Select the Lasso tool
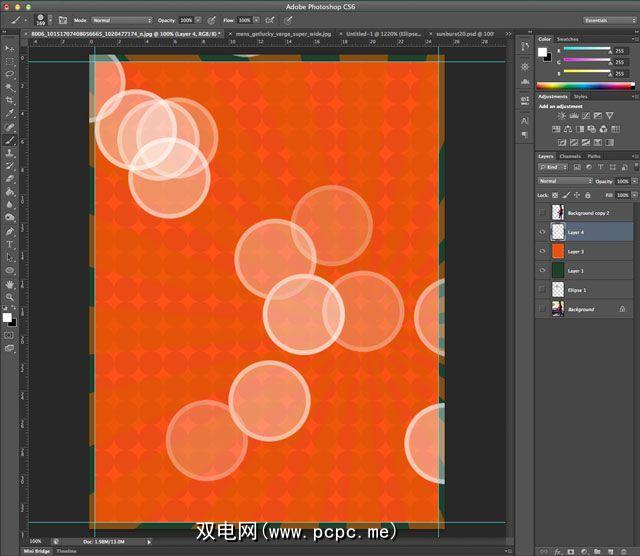 [10, 74]
